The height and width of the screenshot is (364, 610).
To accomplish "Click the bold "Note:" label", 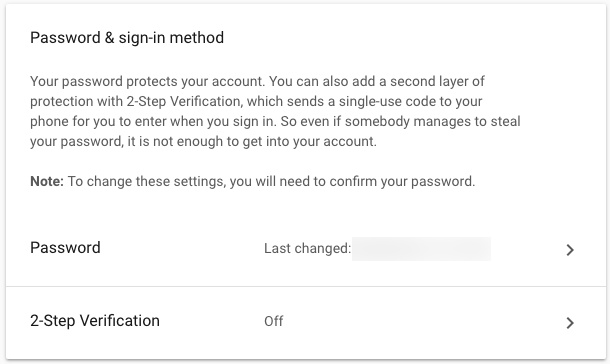I will [47, 181].
